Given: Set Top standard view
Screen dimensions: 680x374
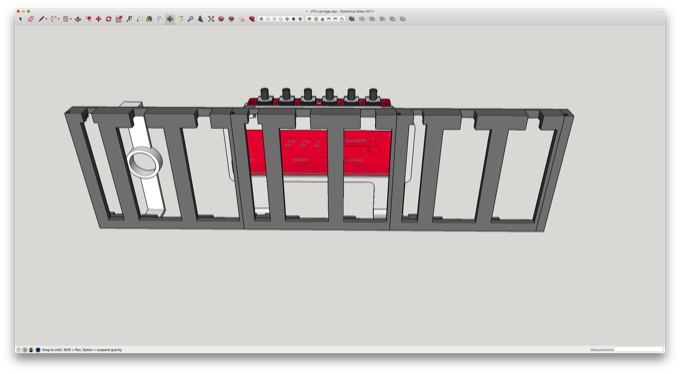Looking at the screenshot, I should tap(316, 19).
